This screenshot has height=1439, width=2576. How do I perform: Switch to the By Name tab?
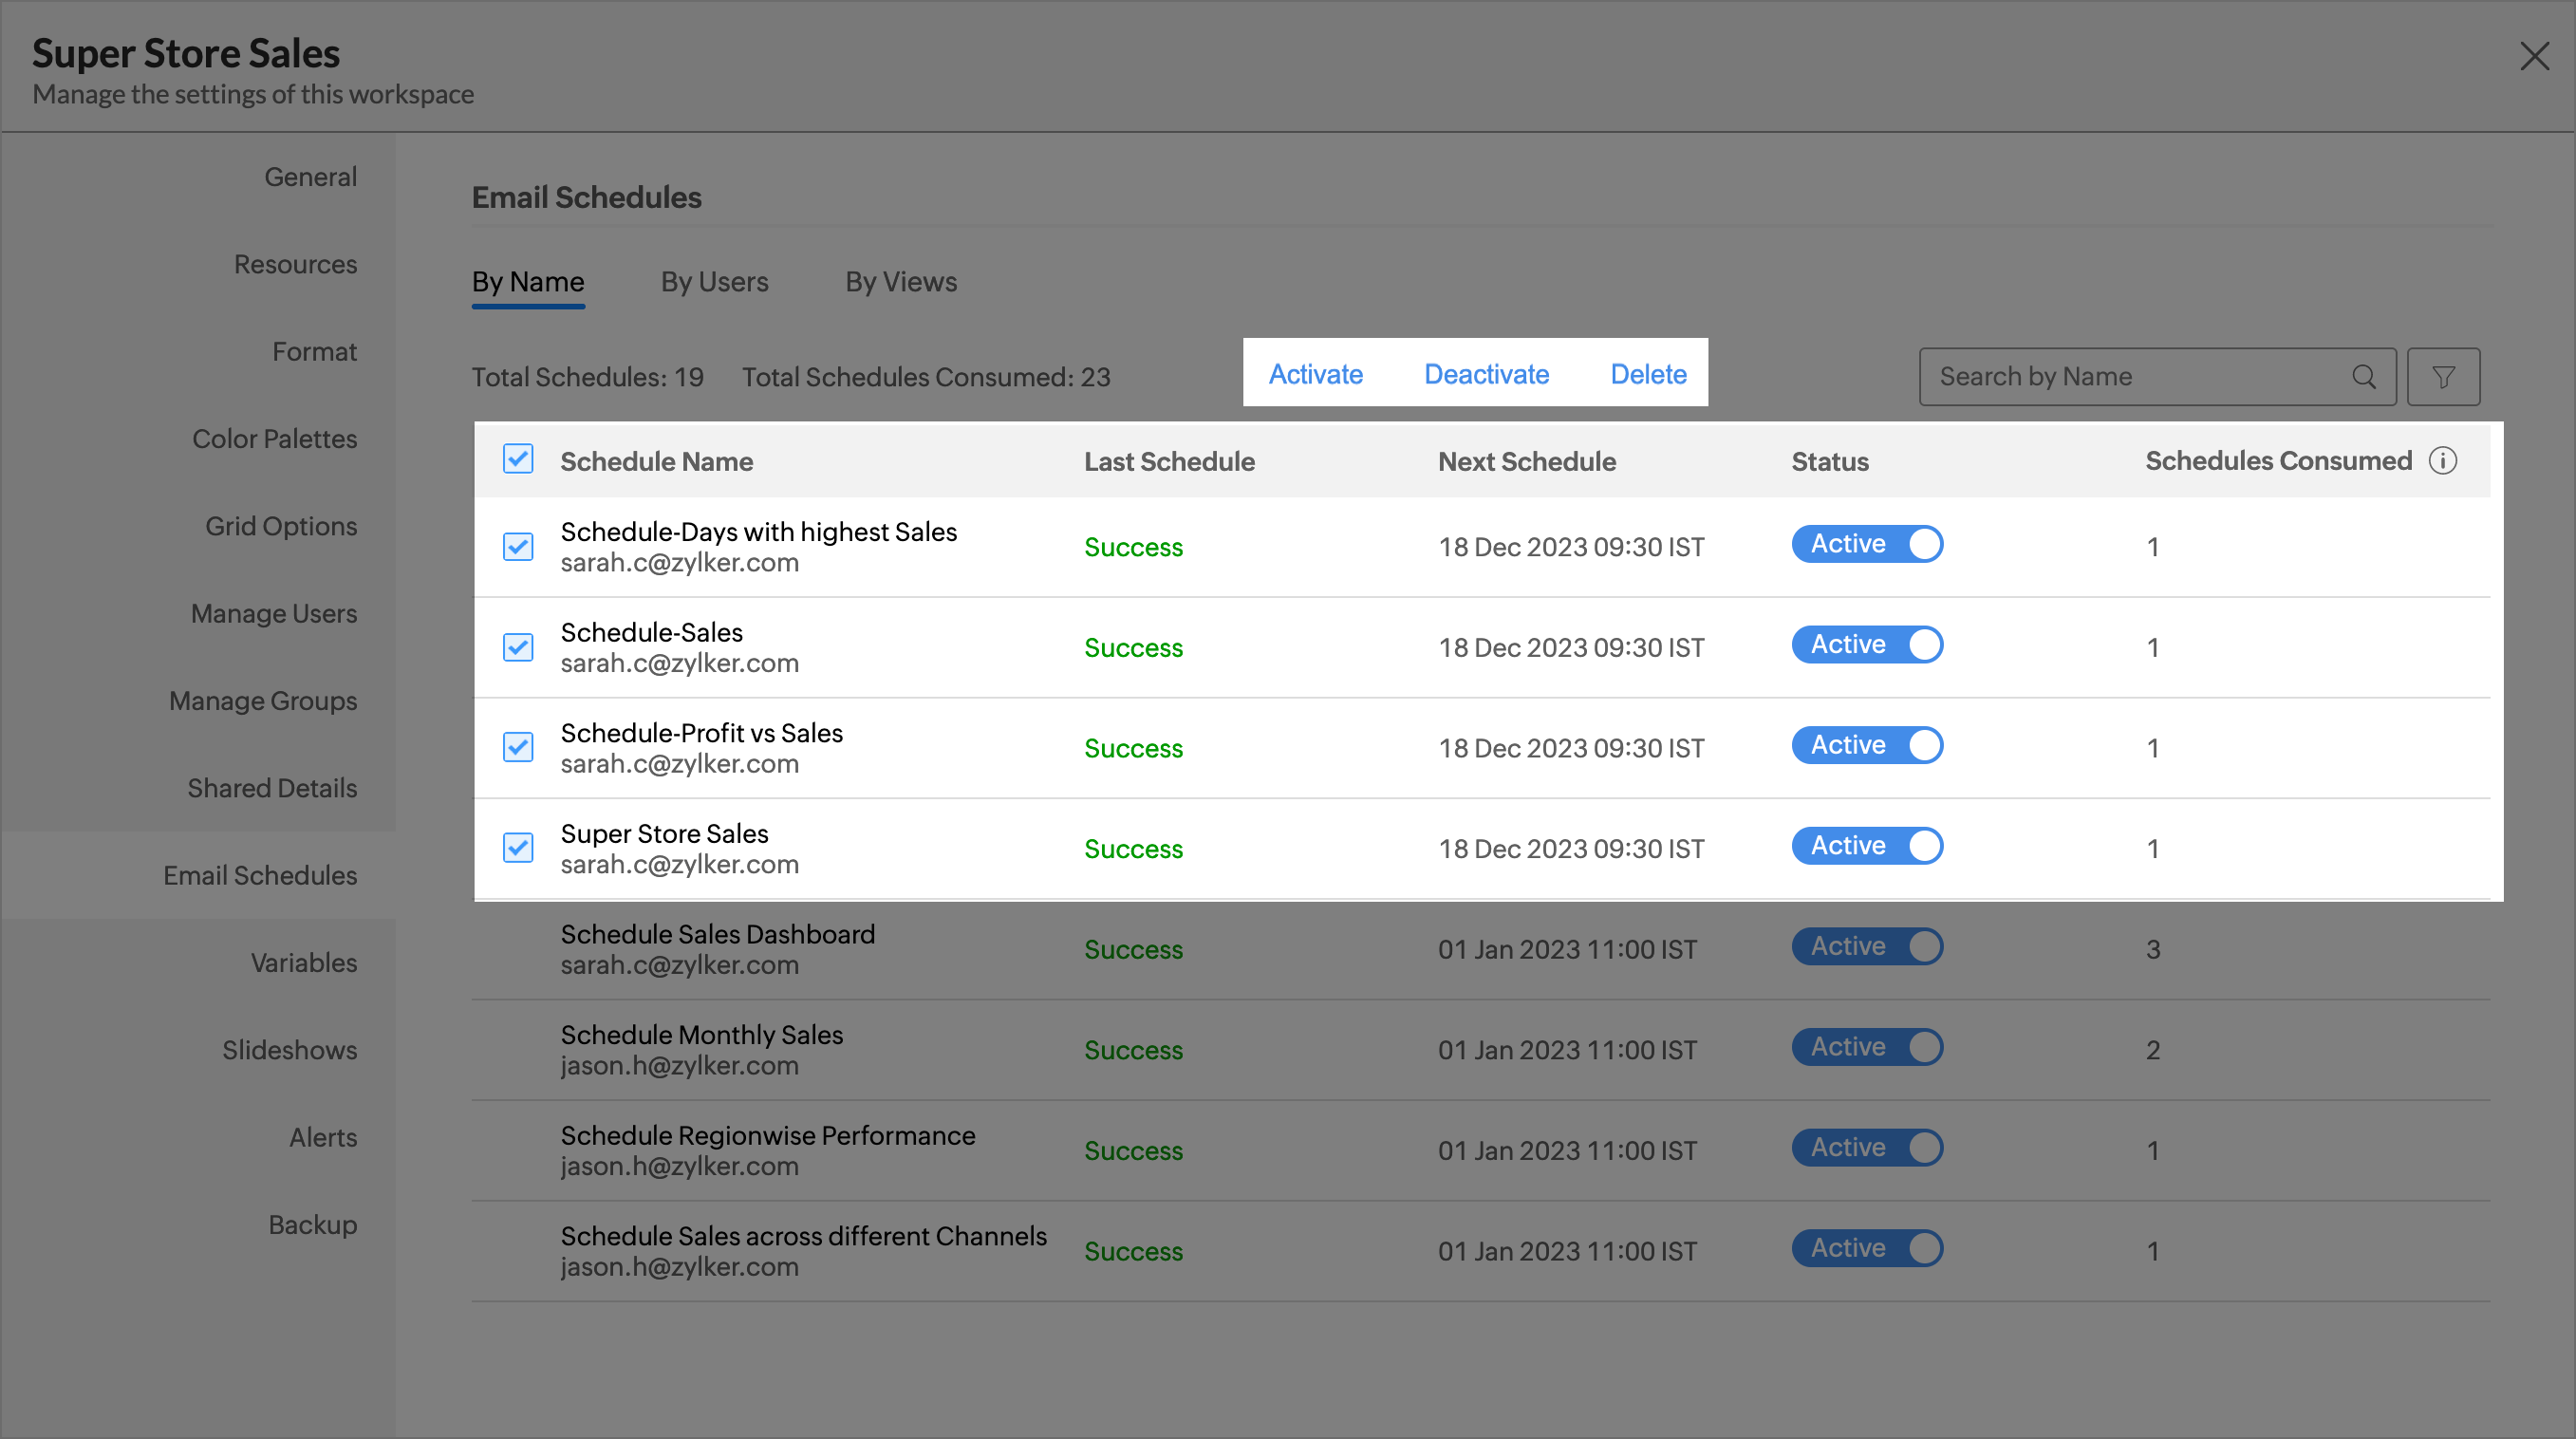coord(528,282)
